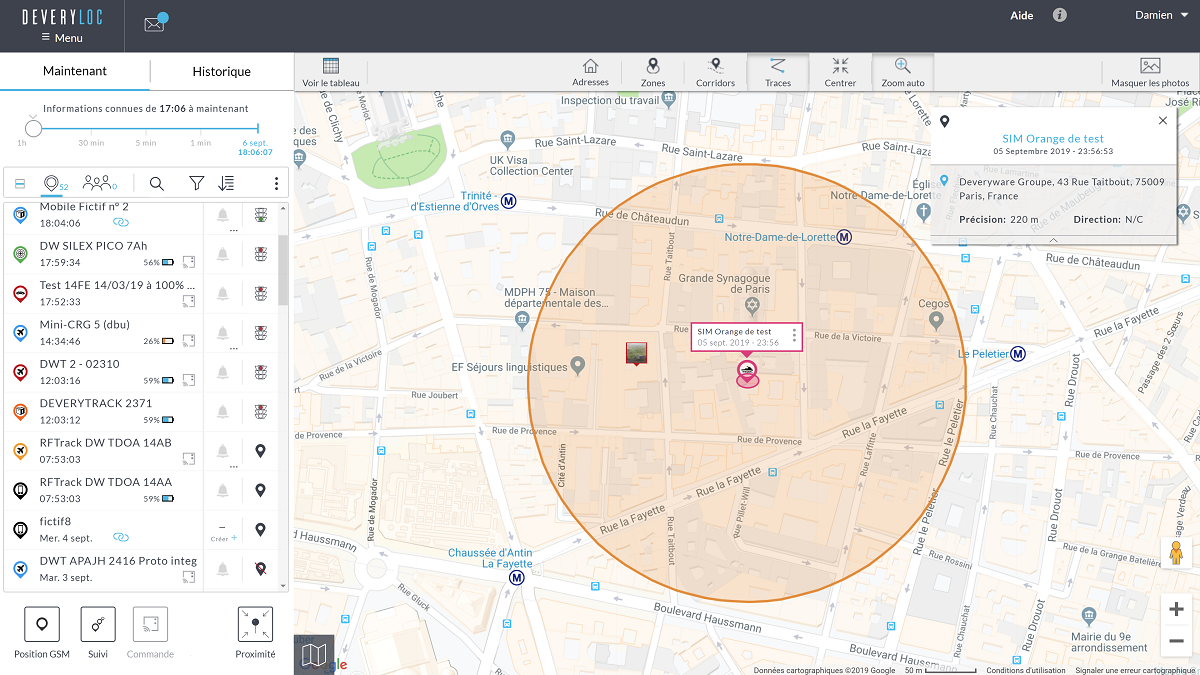Toggle the Zoom auto tool
Screen dimensions: 1200x675
tap(903, 72)
